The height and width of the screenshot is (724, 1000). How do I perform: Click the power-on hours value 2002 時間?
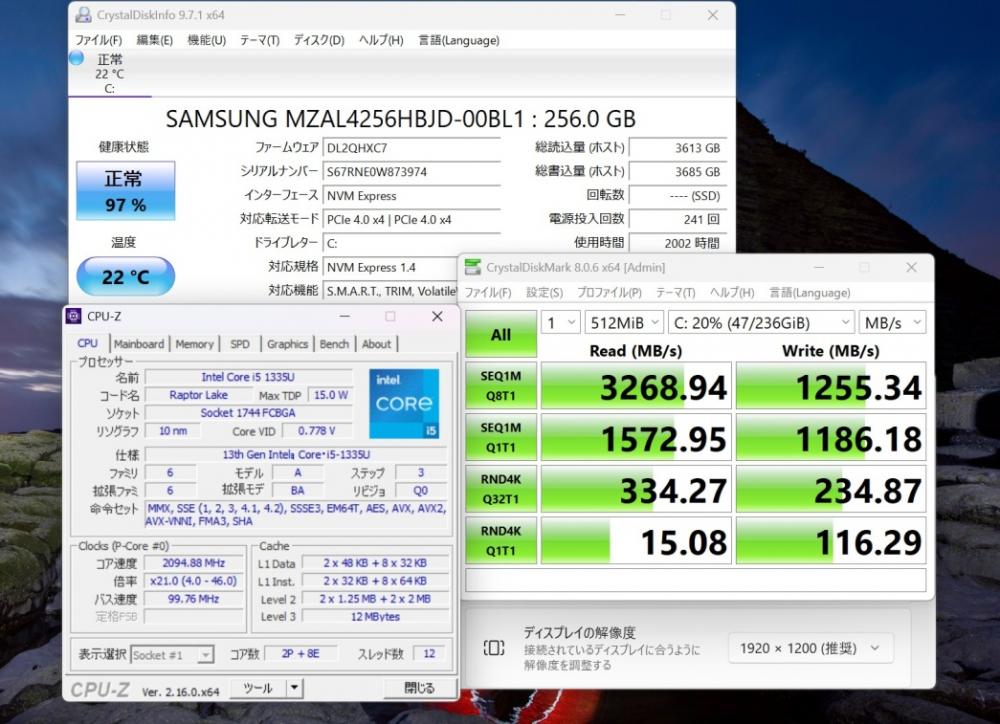(678, 243)
